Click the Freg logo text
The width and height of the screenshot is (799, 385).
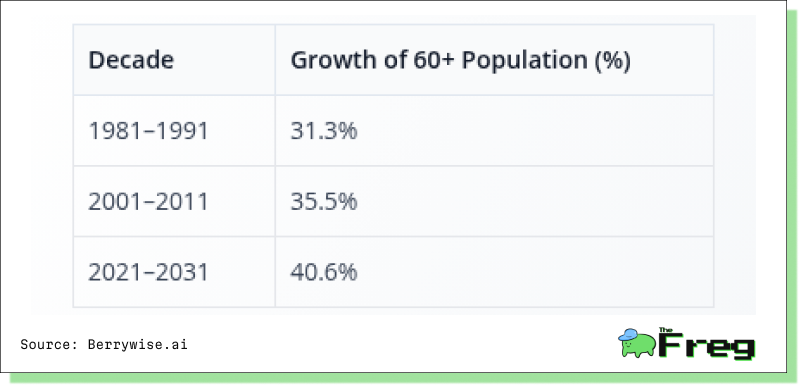[706, 345]
